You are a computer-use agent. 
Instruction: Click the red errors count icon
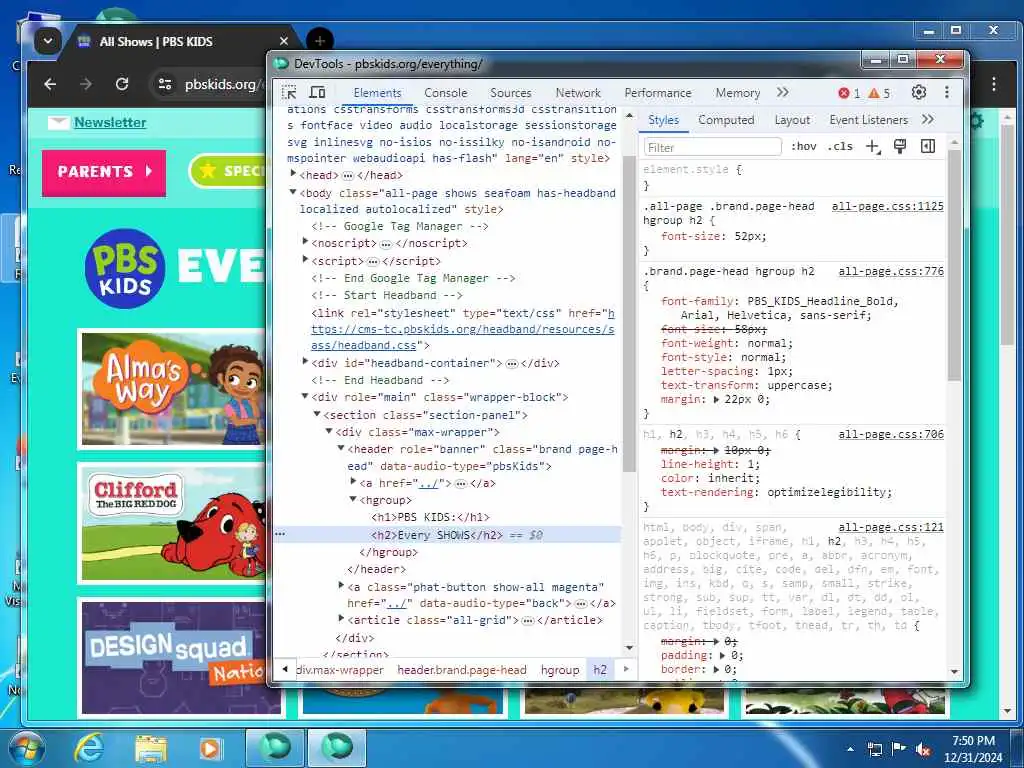pyautogui.click(x=844, y=93)
